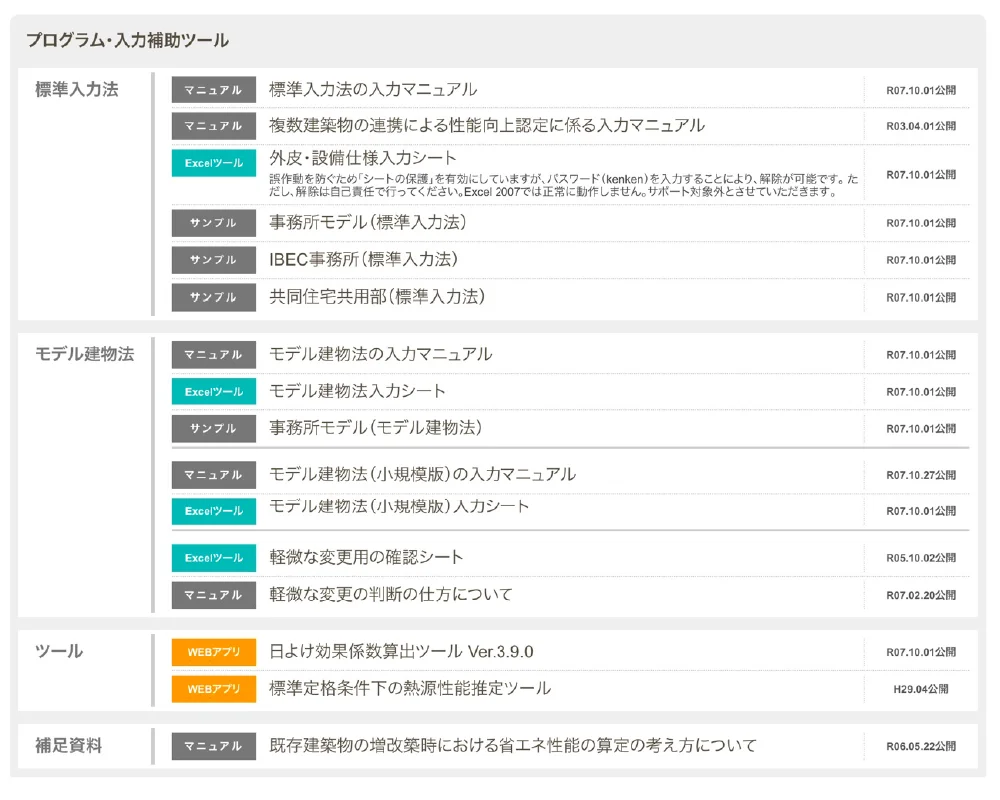Open 軽微な変更の判断の仕方について link

click(390, 595)
